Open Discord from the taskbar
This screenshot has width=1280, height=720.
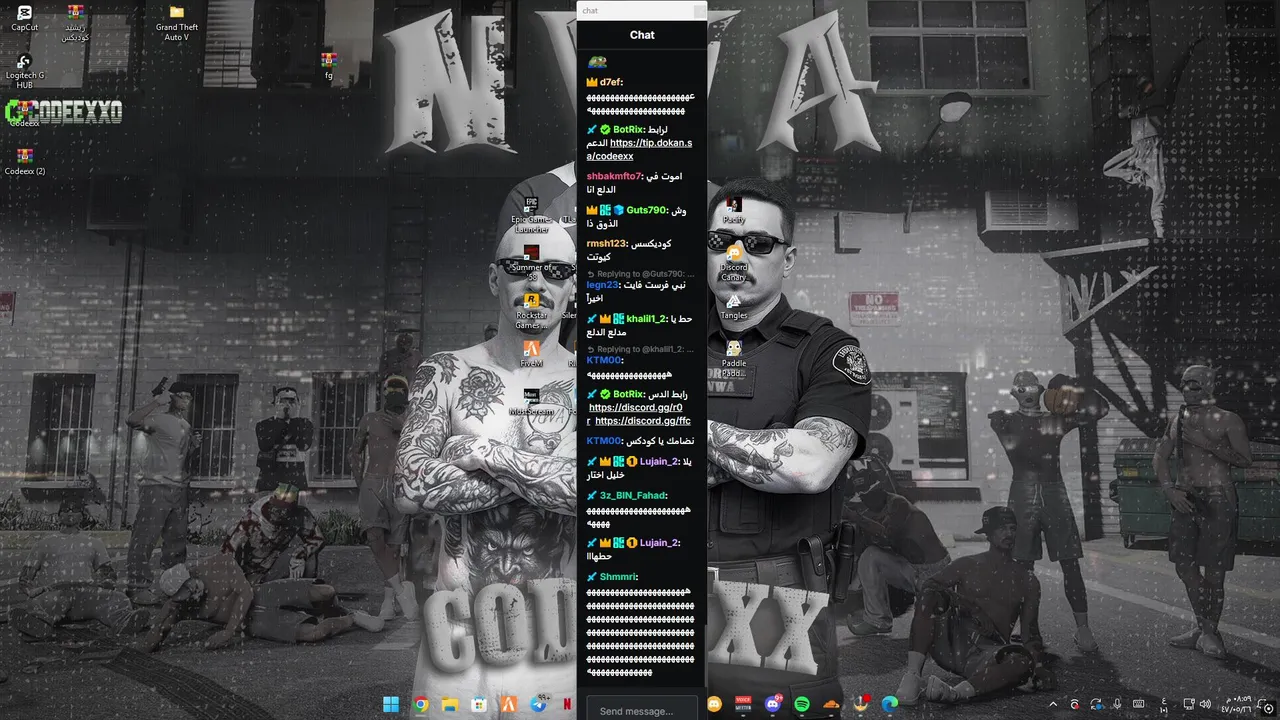(x=773, y=704)
